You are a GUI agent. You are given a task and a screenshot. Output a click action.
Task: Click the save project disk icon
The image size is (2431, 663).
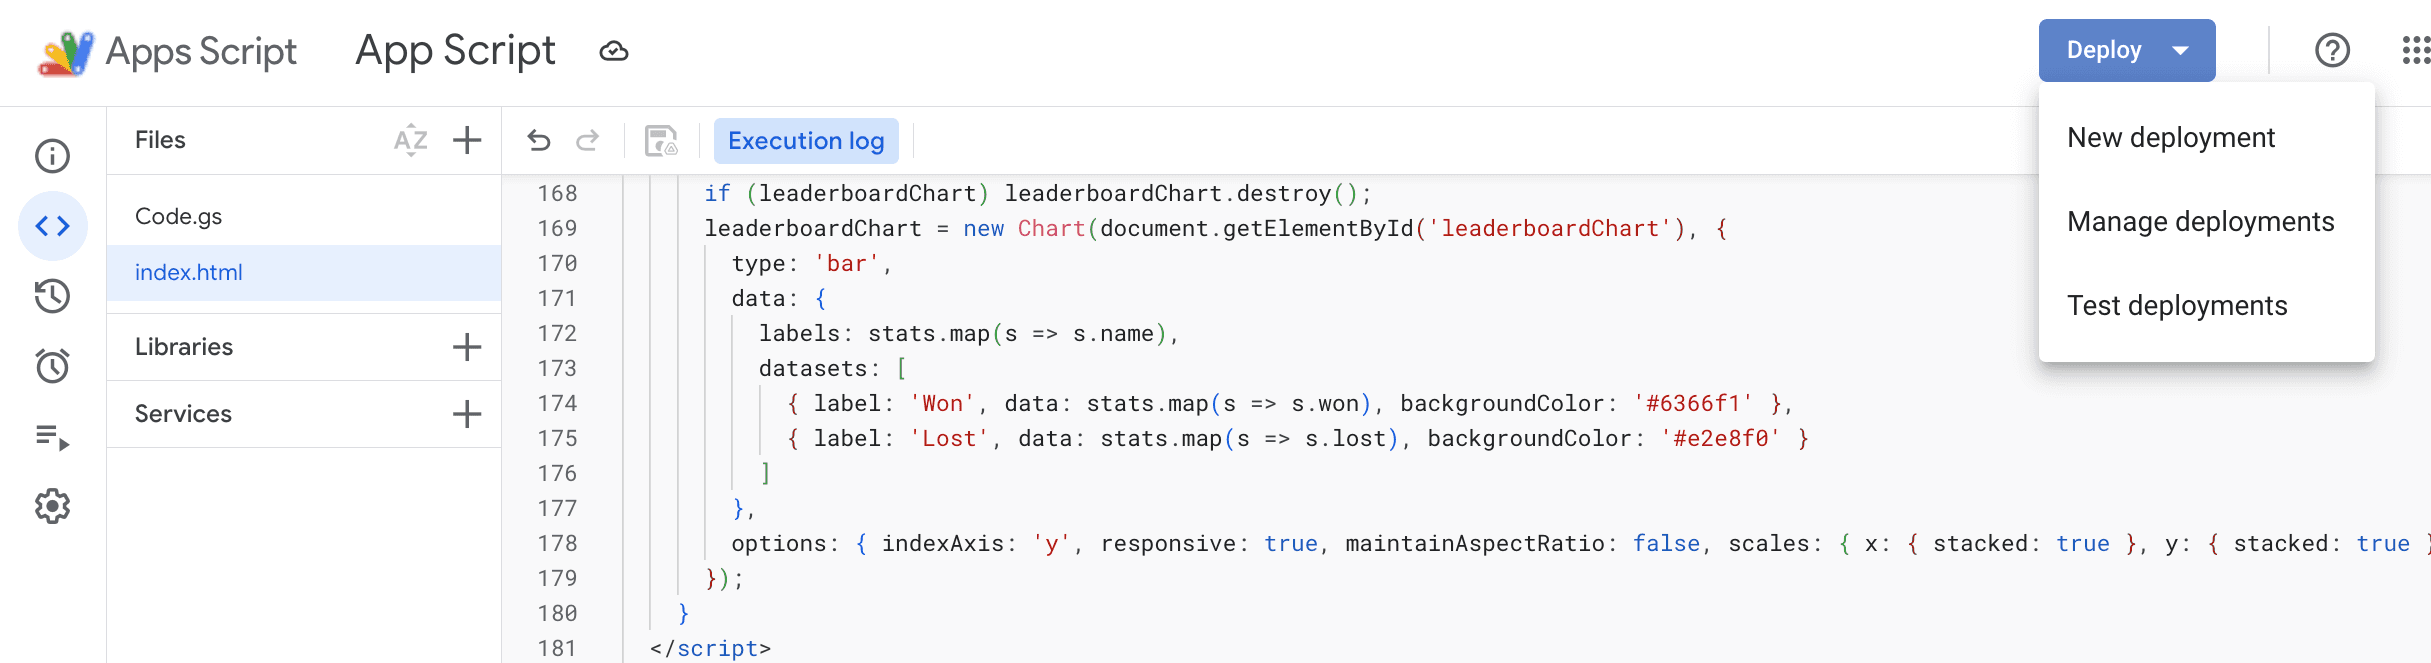click(661, 141)
